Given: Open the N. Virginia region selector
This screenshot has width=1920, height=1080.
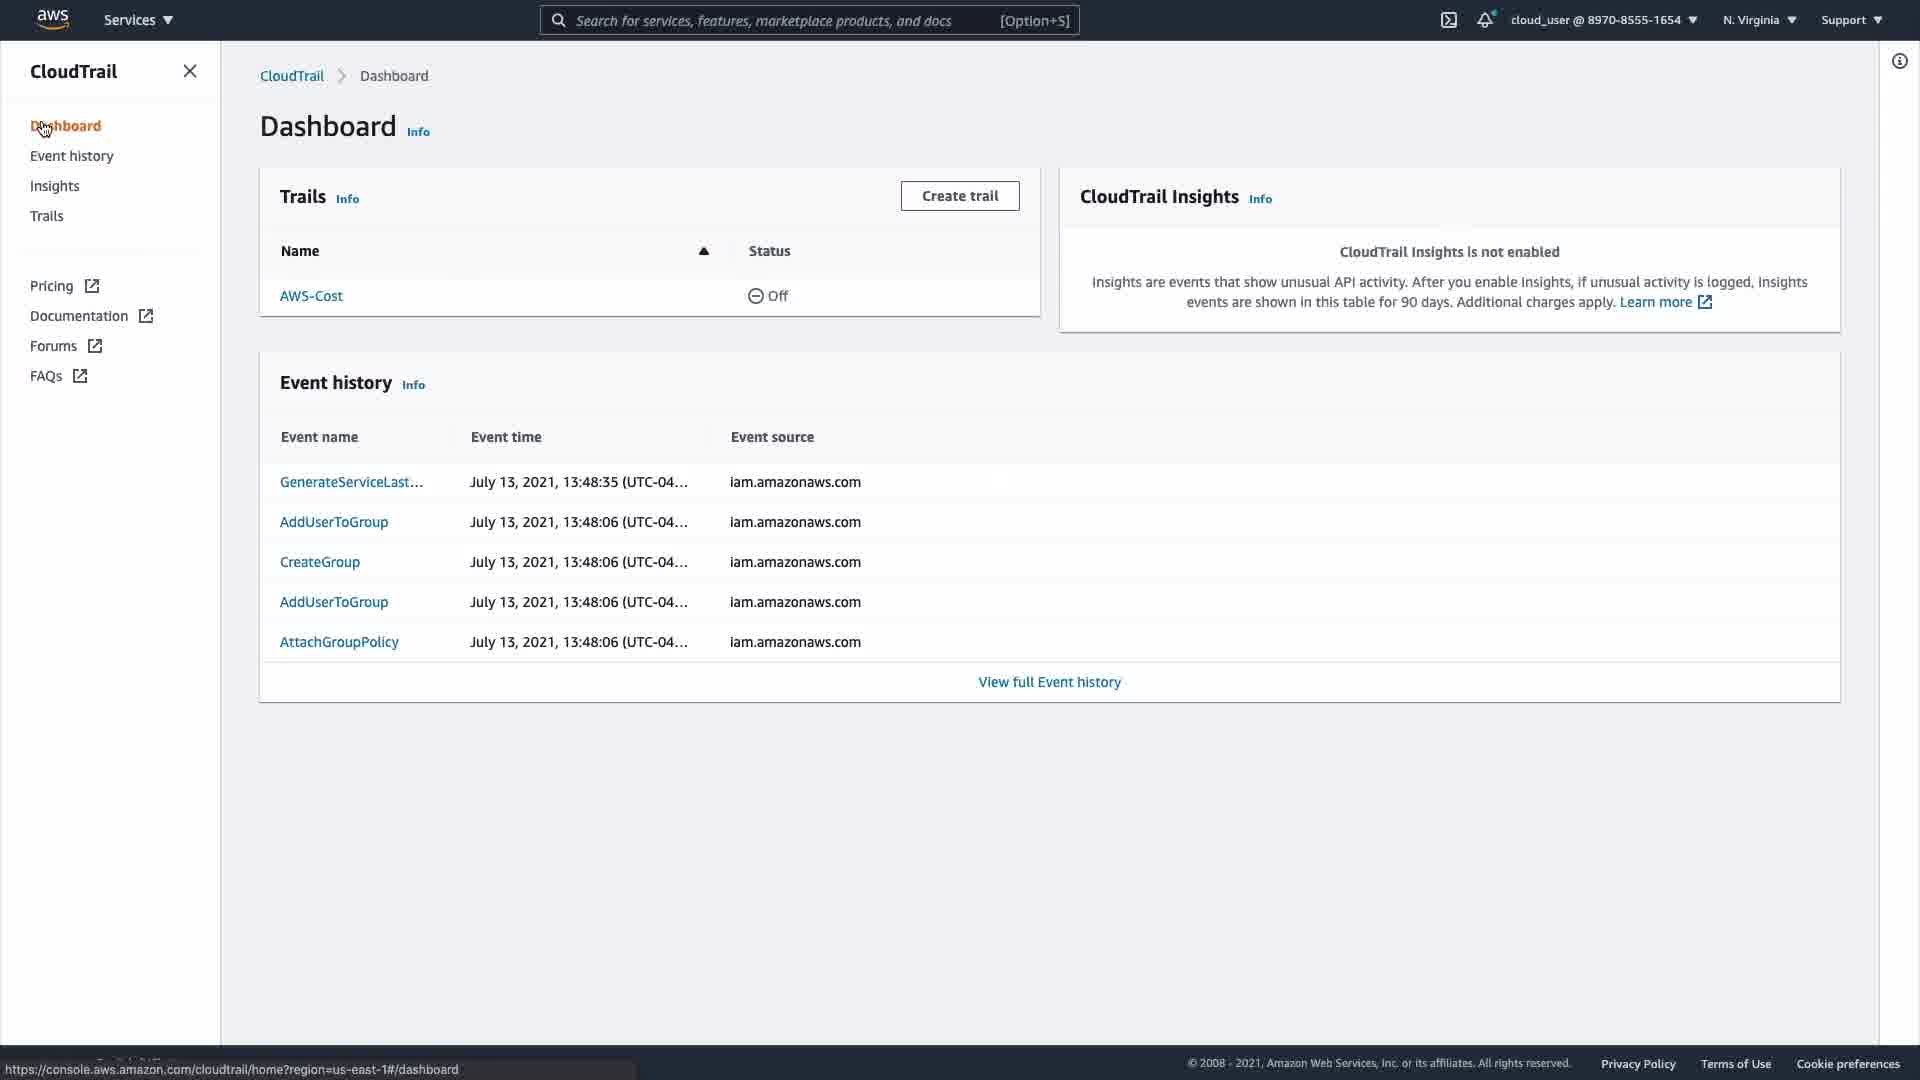Looking at the screenshot, I should (x=1759, y=20).
